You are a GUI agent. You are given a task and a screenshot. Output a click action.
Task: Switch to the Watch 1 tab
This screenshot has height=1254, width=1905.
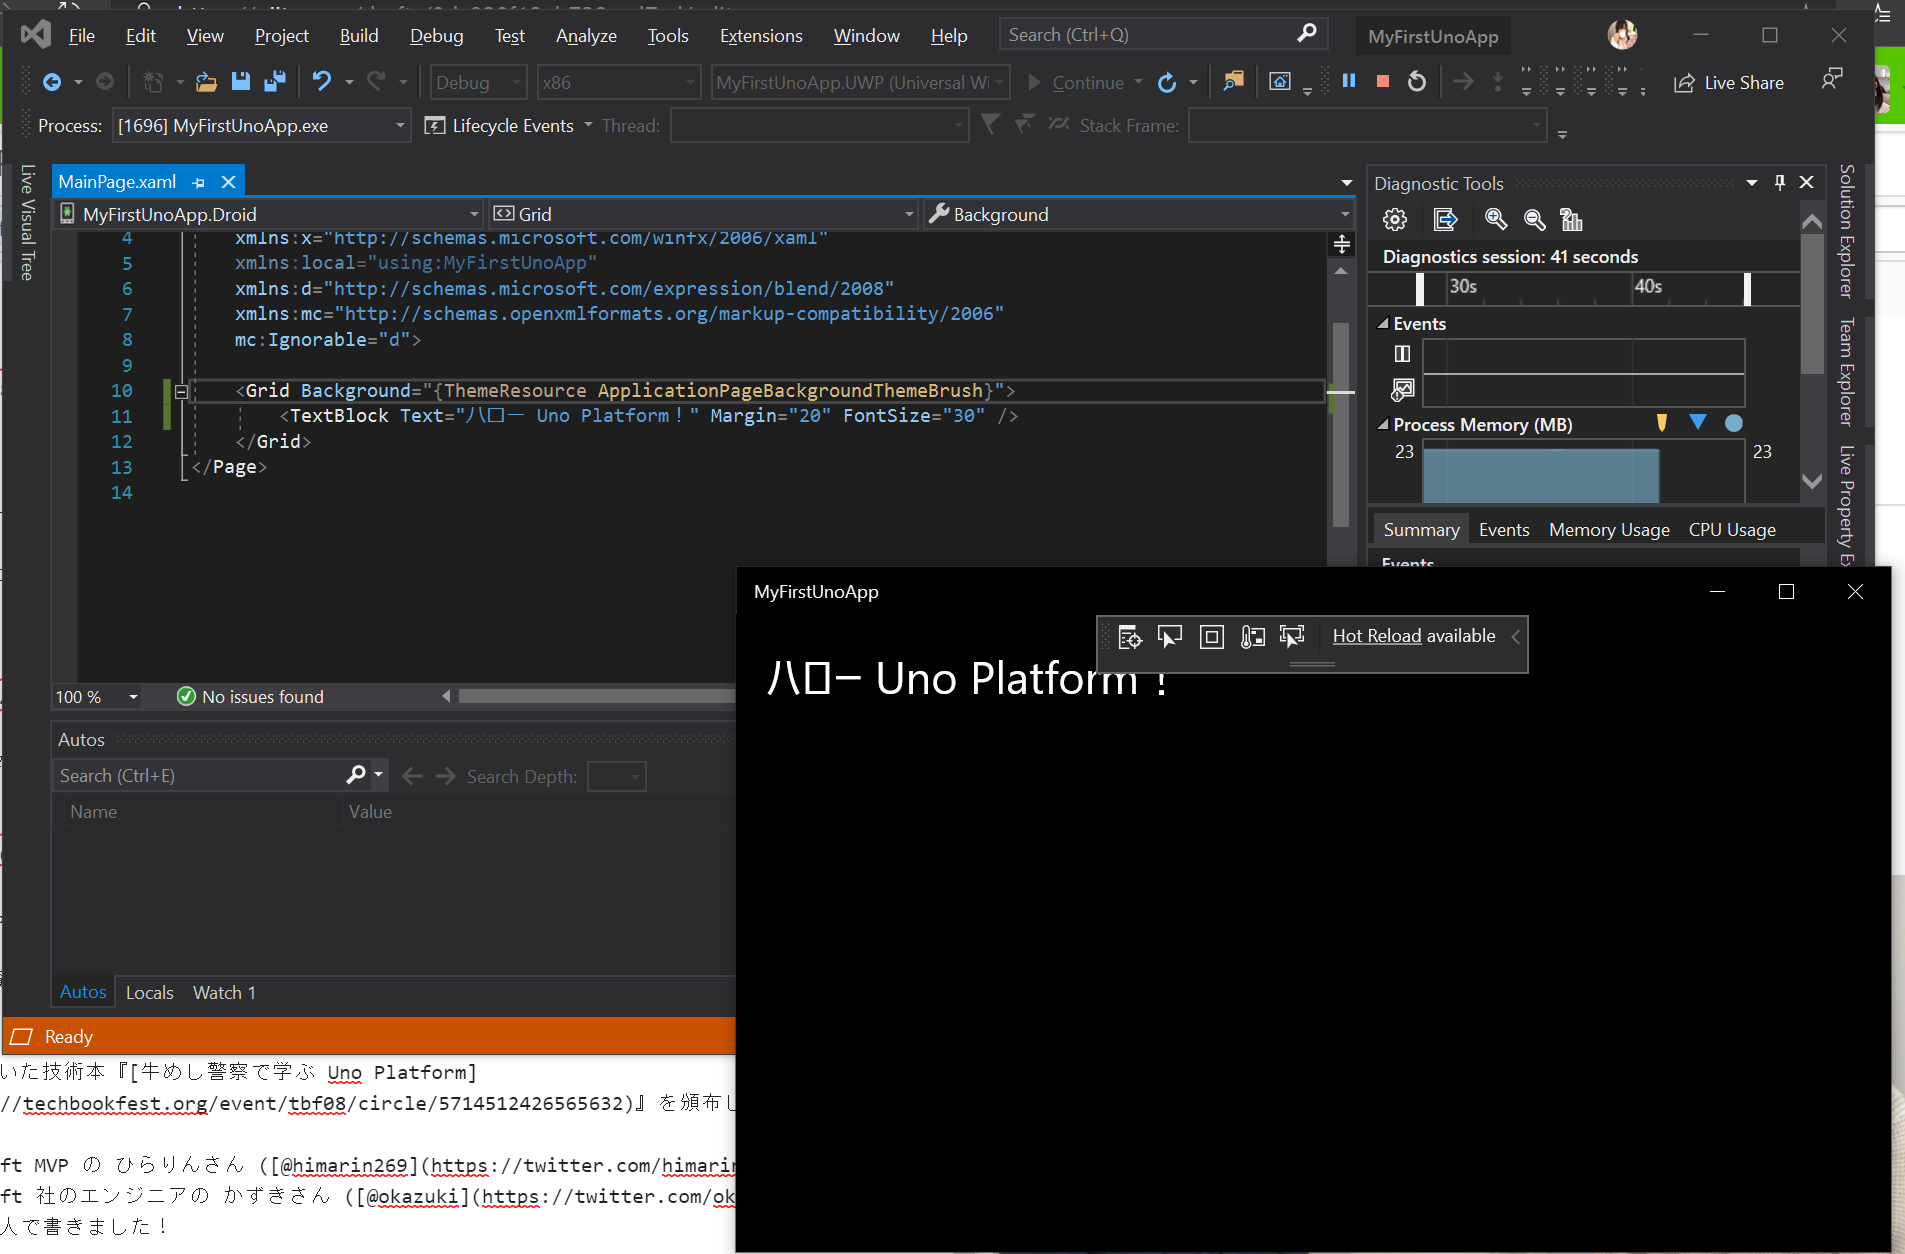tap(224, 992)
